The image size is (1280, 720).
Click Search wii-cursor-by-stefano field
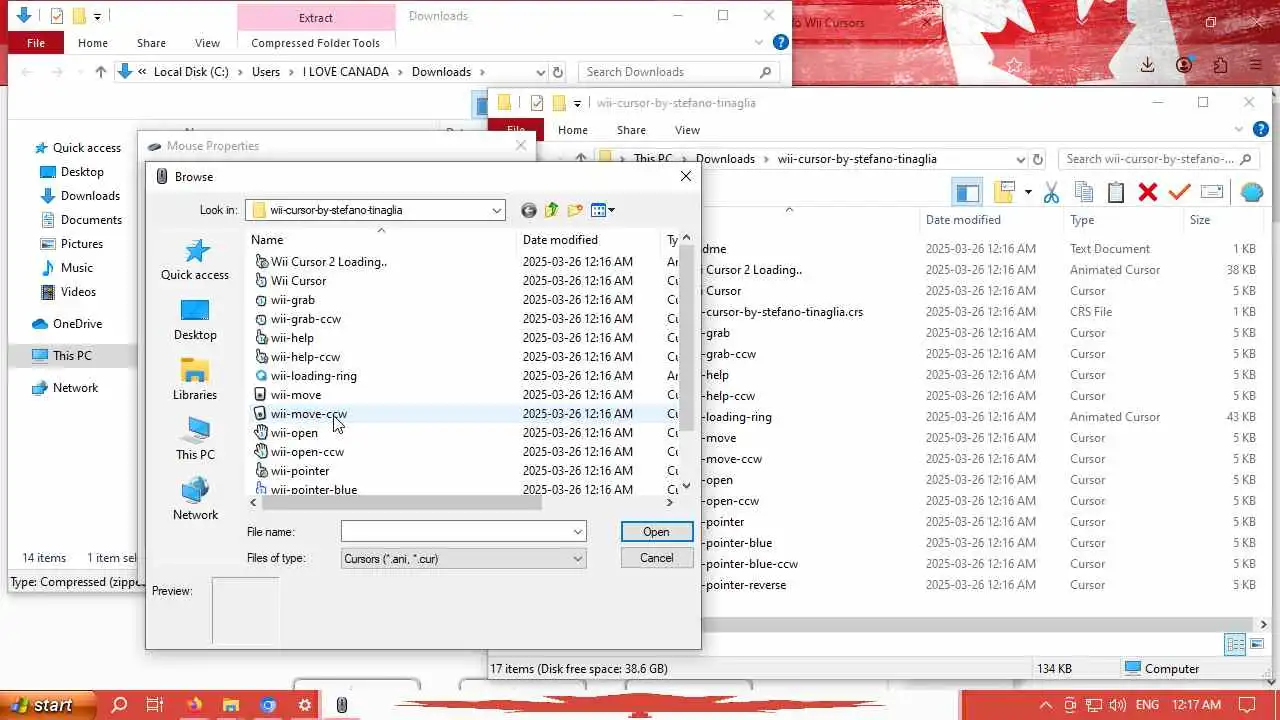[1158, 159]
